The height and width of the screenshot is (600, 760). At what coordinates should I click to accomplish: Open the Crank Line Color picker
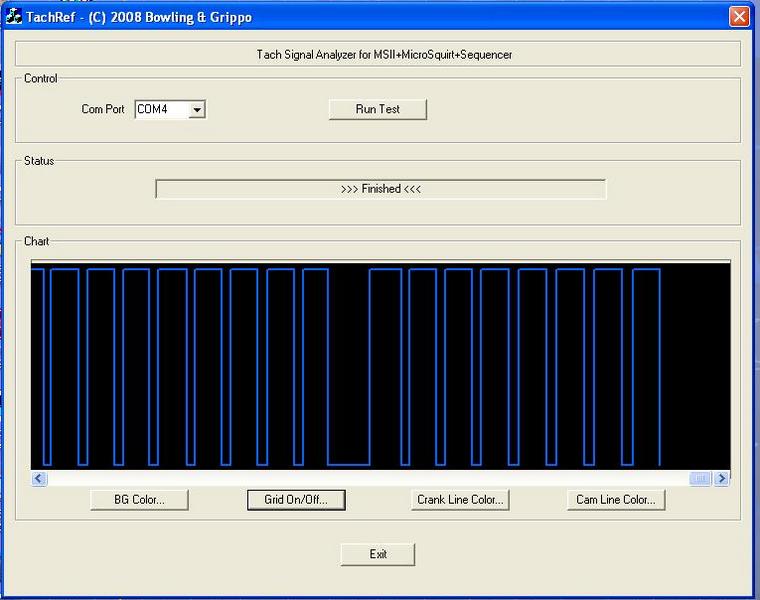pyautogui.click(x=460, y=500)
